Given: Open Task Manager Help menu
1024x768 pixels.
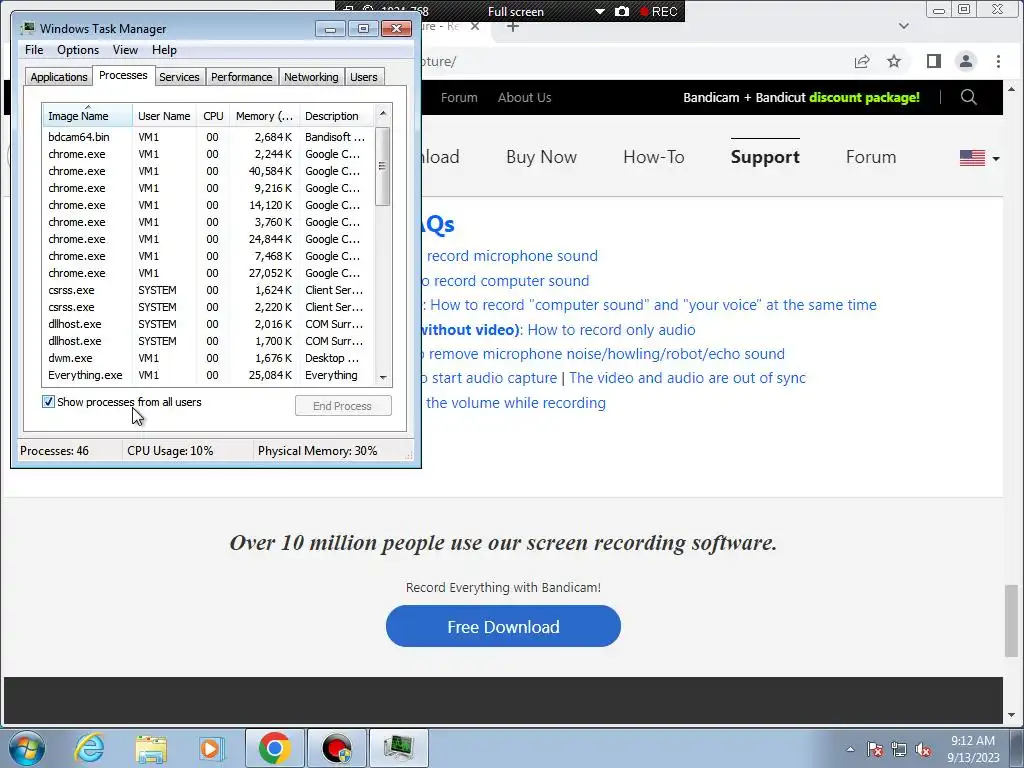Looking at the screenshot, I should point(164,50).
